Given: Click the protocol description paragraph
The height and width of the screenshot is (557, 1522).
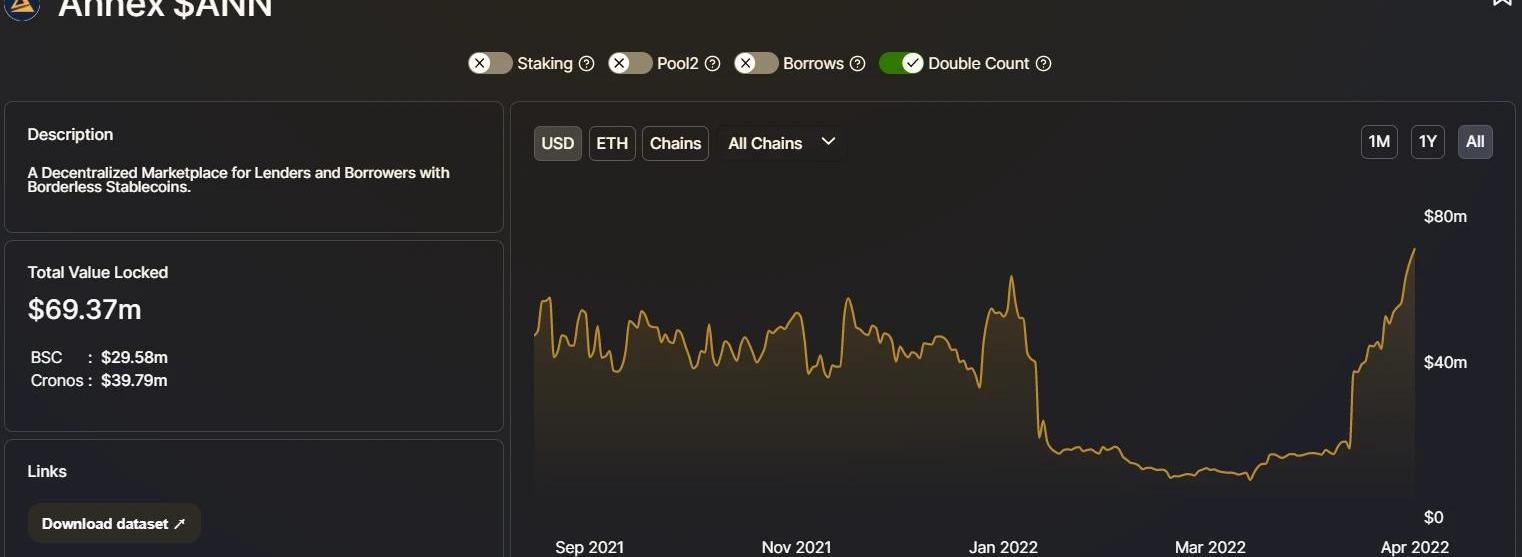Looking at the screenshot, I should [x=238, y=180].
